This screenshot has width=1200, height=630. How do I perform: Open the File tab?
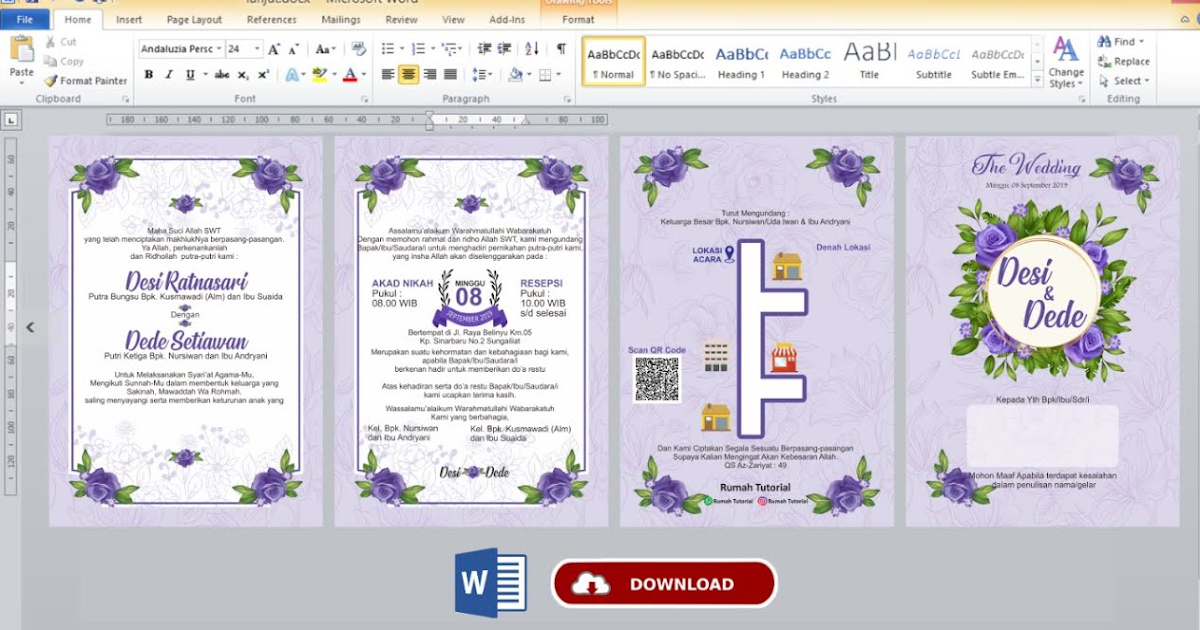pos(25,19)
